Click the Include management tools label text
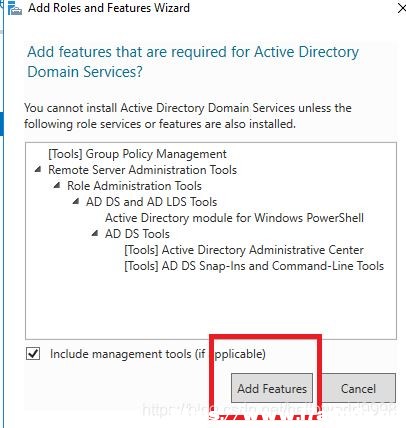This screenshot has height=428, width=406. pos(158,354)
